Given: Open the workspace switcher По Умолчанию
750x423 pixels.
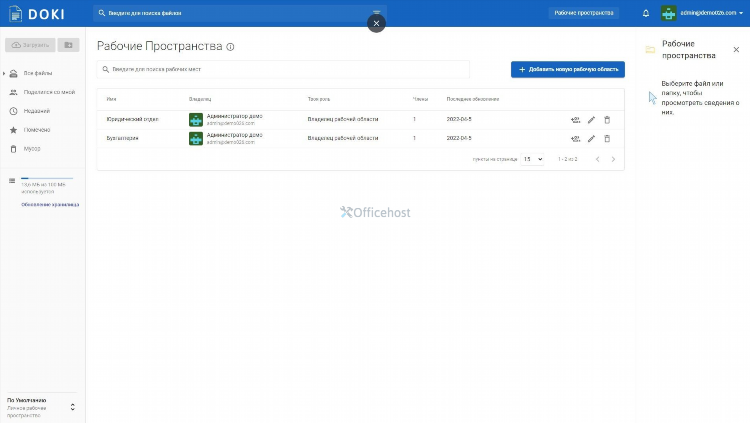Looking at the screenshot, I should tap(41, 407).
